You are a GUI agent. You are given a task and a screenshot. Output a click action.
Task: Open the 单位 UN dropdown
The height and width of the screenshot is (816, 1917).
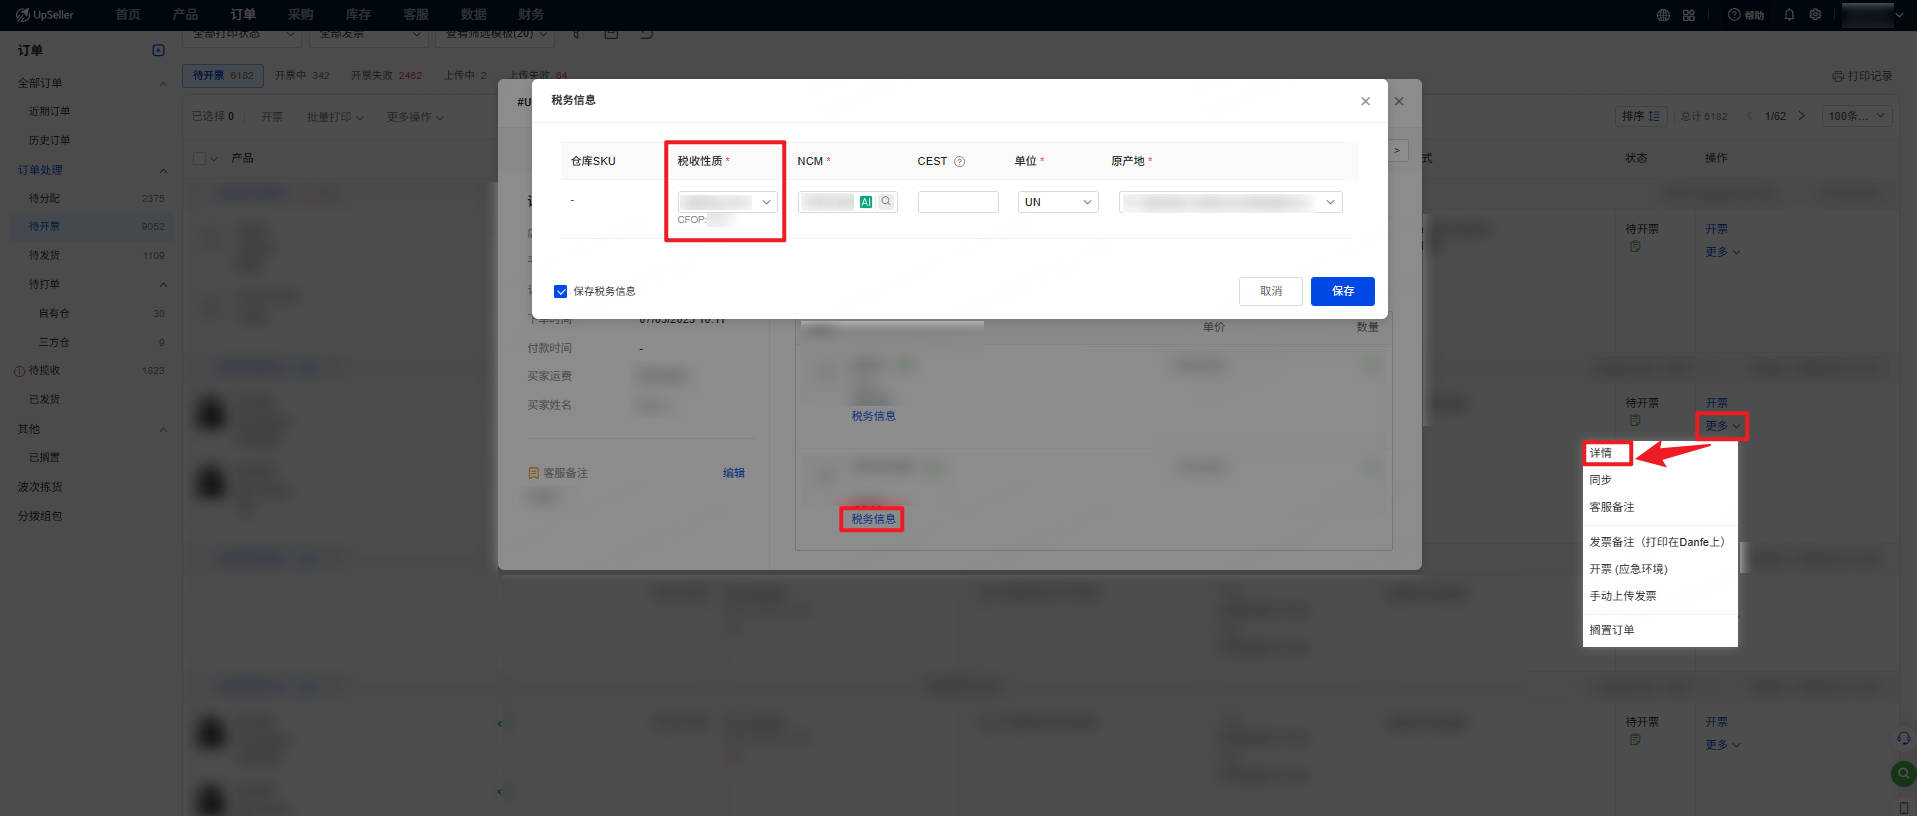coord(1058,202)
